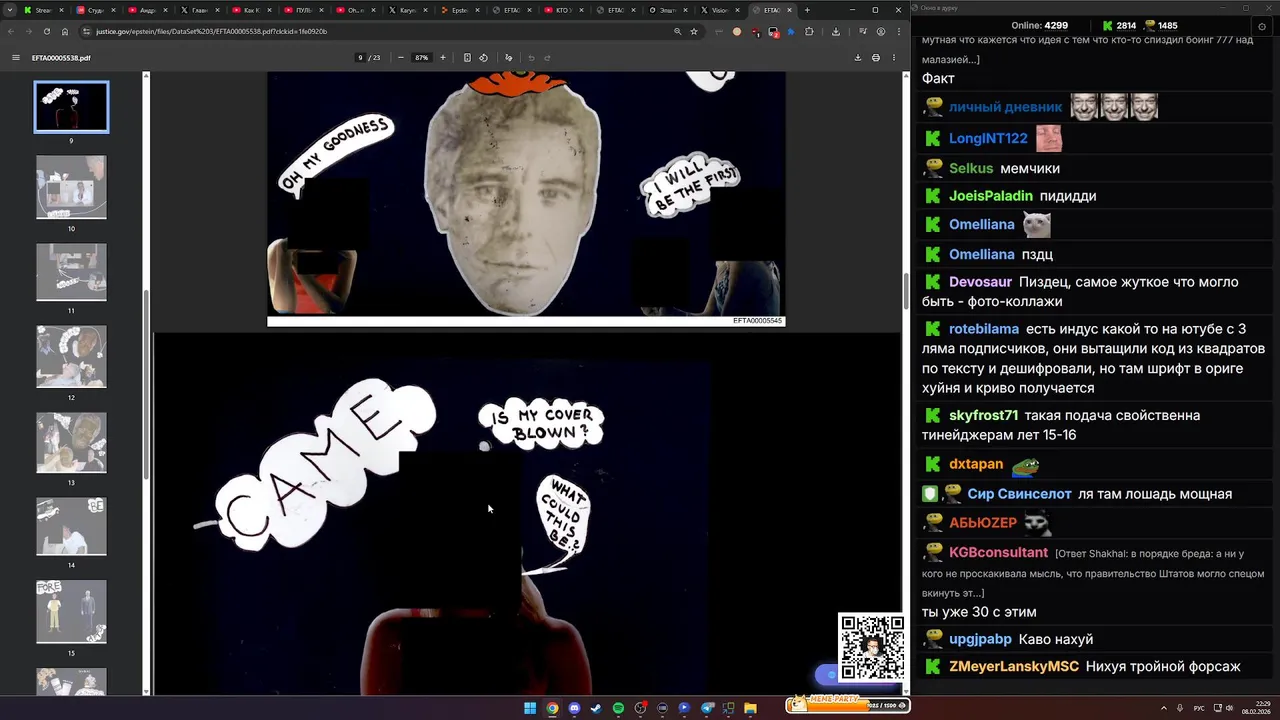The image size is (1280, 720).
Task: Click zoom magnifier icon in address bar
Action: [677, 31]
